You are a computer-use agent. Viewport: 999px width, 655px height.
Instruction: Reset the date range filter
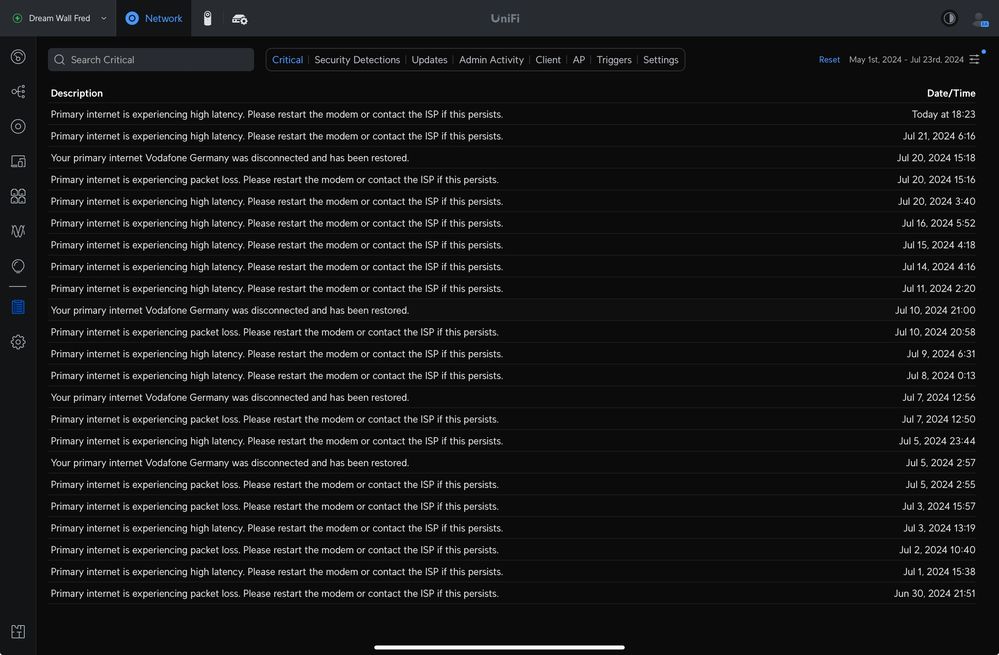coord(829,60)
